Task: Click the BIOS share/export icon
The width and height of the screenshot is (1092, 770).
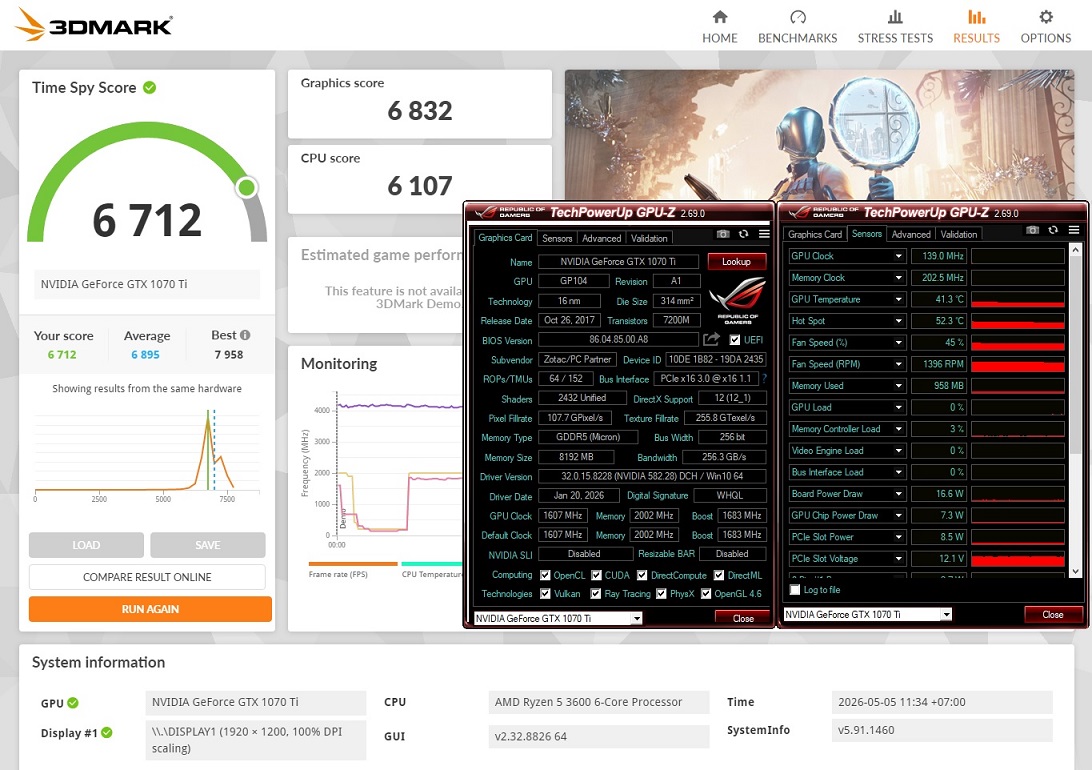Action: click(x=711, y=339)
